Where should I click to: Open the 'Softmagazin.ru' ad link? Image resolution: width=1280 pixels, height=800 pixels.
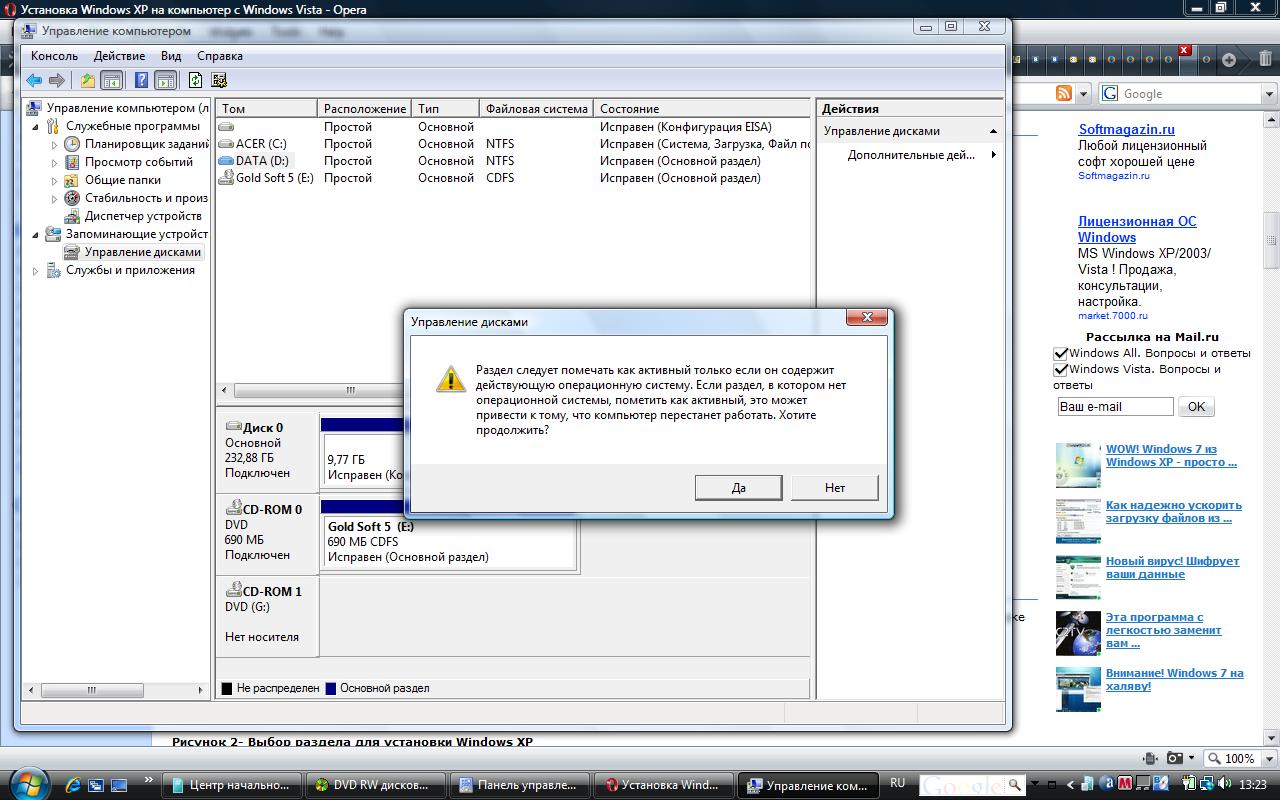pos(1126,129)
